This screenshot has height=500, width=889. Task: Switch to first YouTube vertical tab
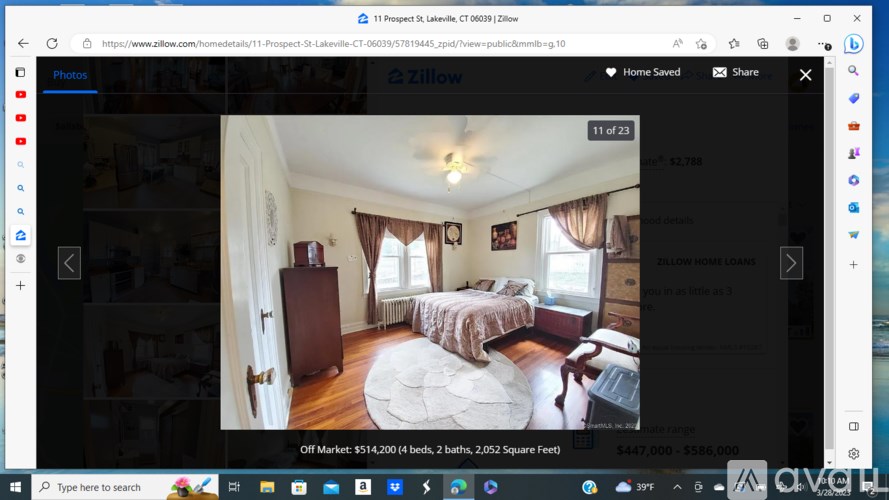(x=20, y=95)
